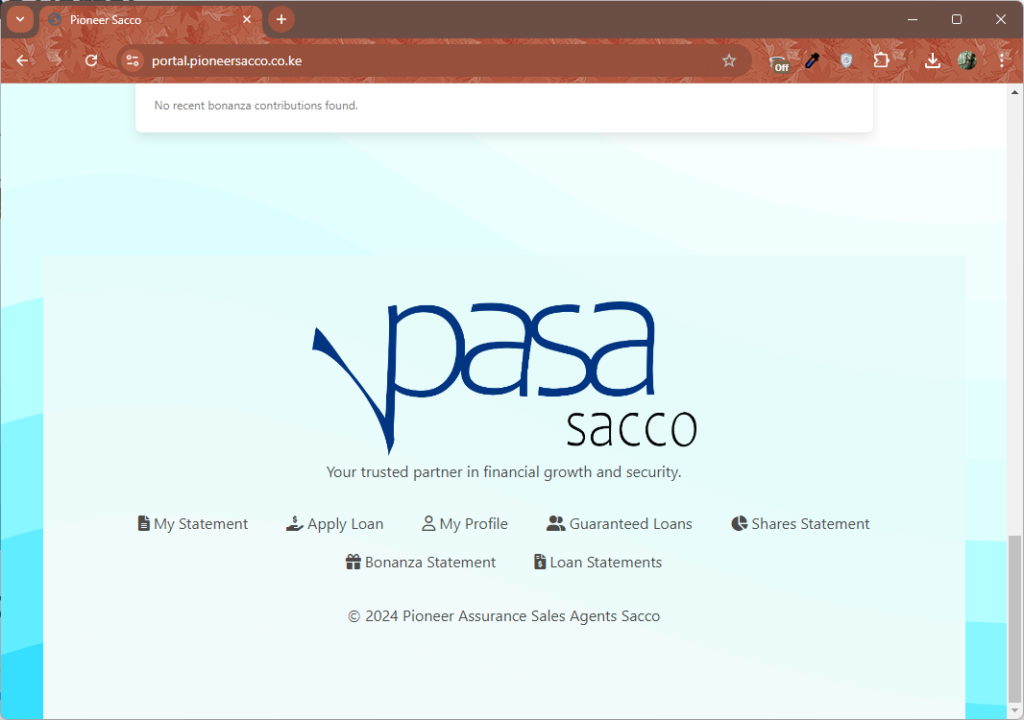Bookmark this page with the star icon

(x=729, y=61)
